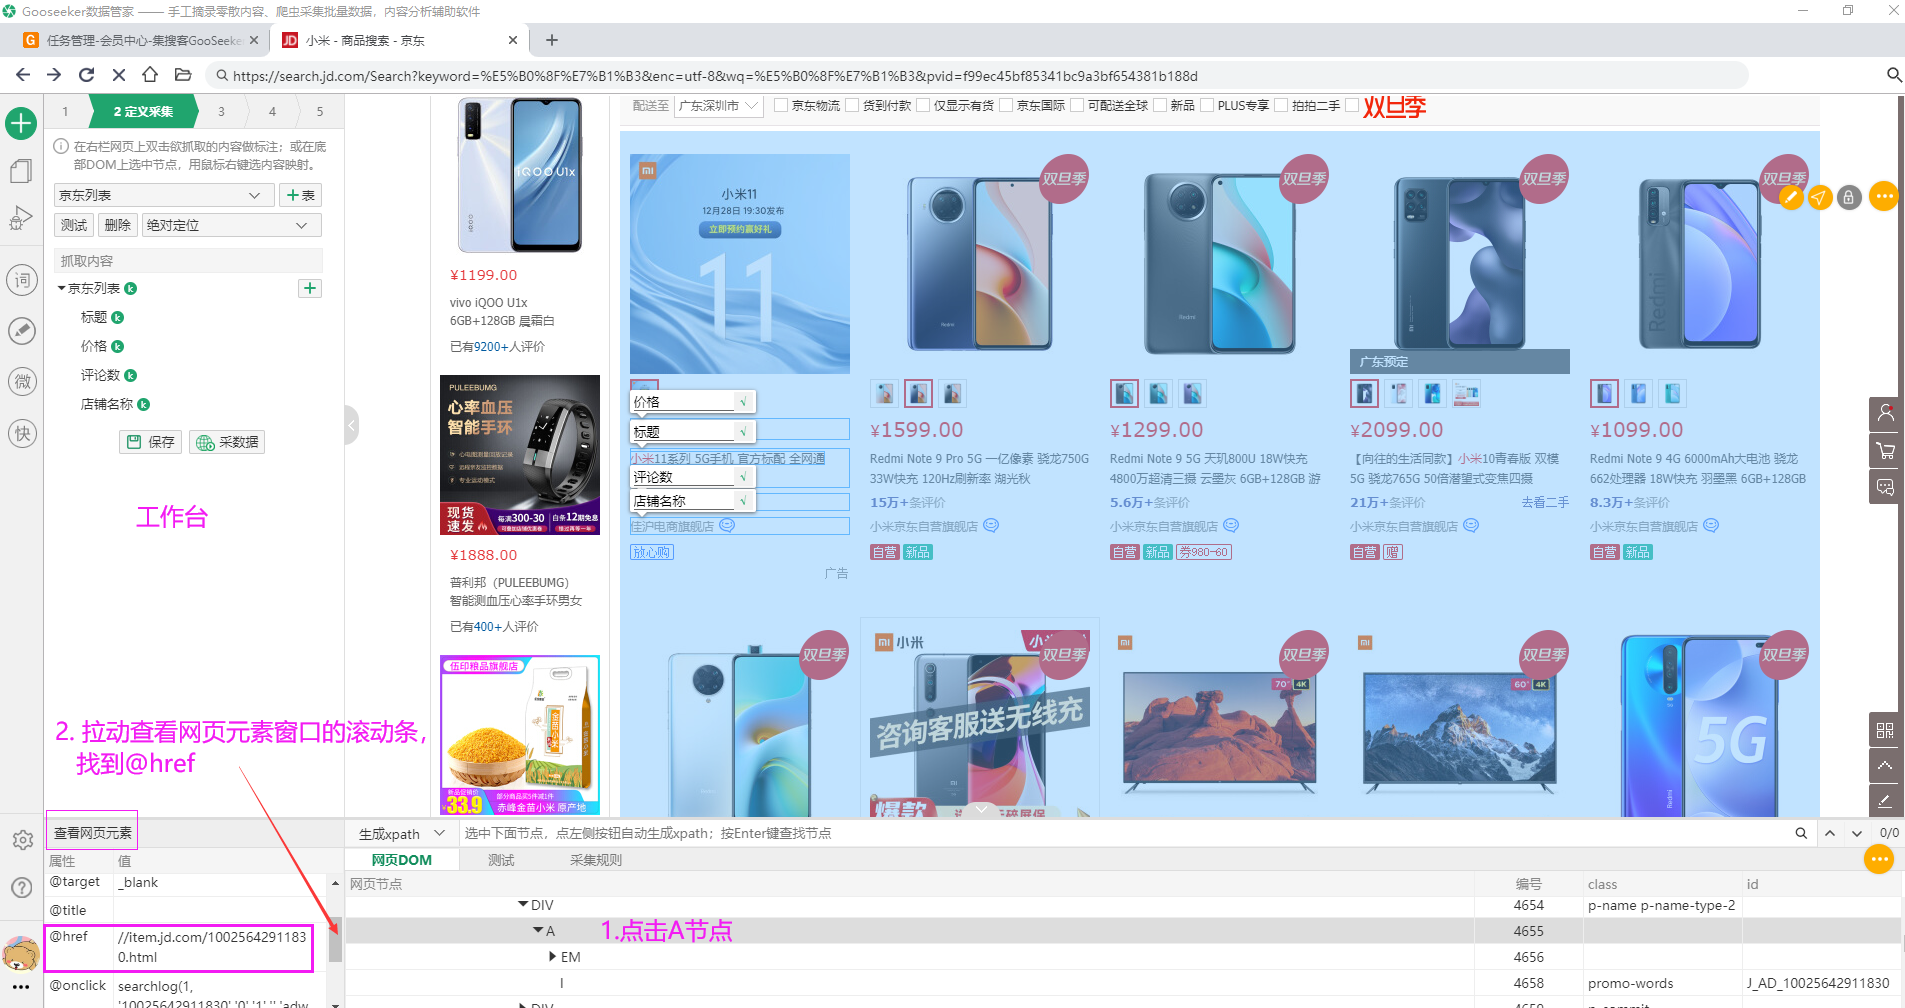Open the 京东列表 table dropdown

164,195
